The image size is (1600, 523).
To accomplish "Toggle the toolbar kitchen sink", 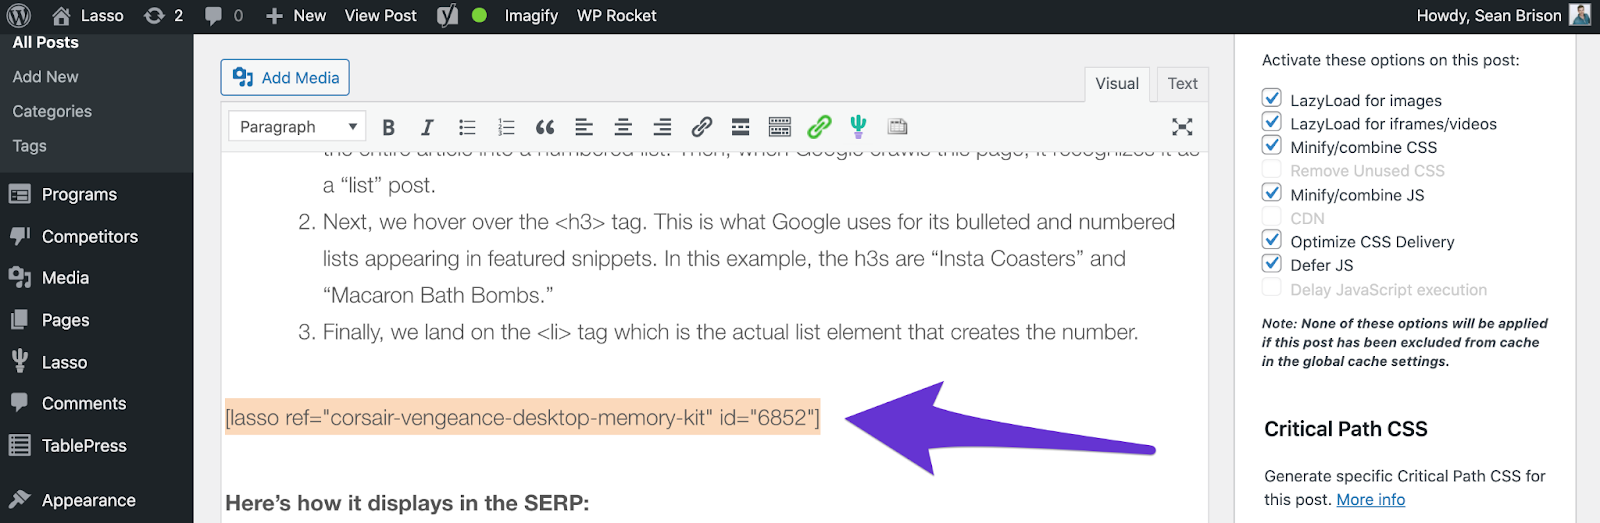I will [x=780, y=127].
